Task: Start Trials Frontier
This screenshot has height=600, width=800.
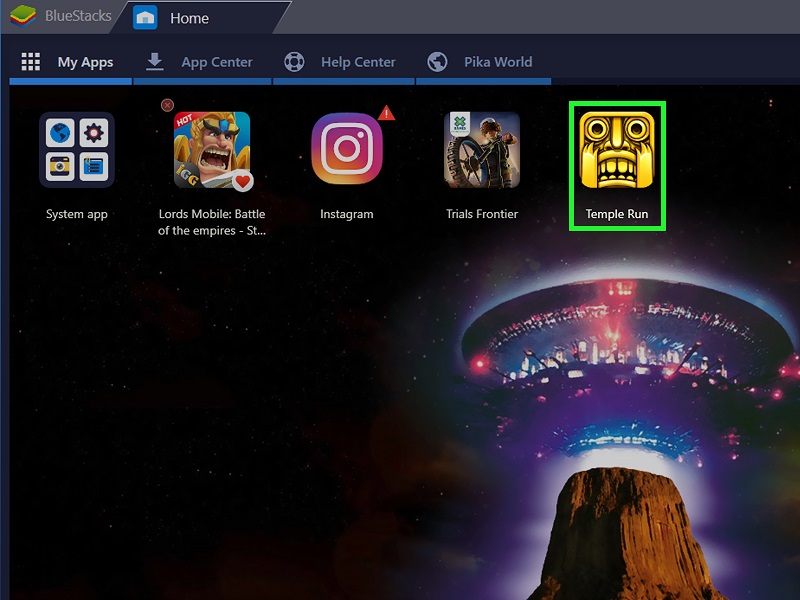Action: (482, 150)
